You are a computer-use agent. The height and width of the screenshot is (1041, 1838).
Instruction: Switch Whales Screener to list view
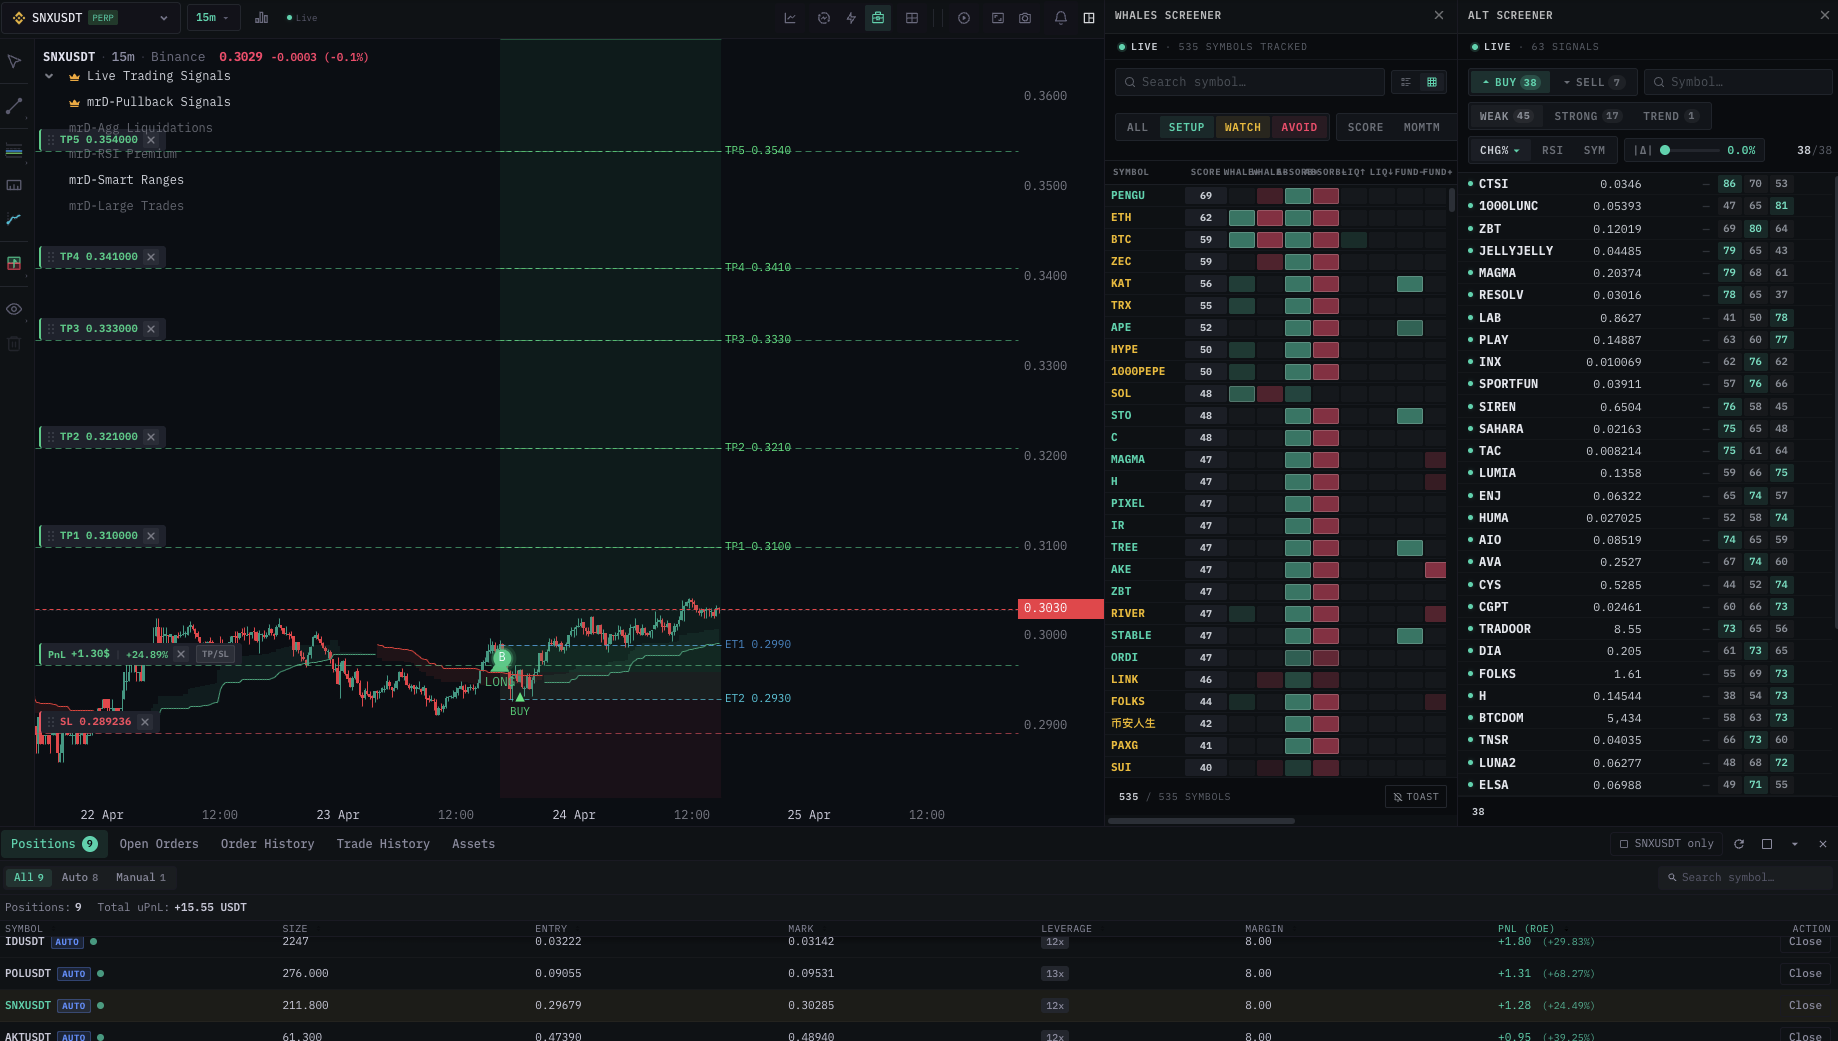click(x=1406, y=82)
